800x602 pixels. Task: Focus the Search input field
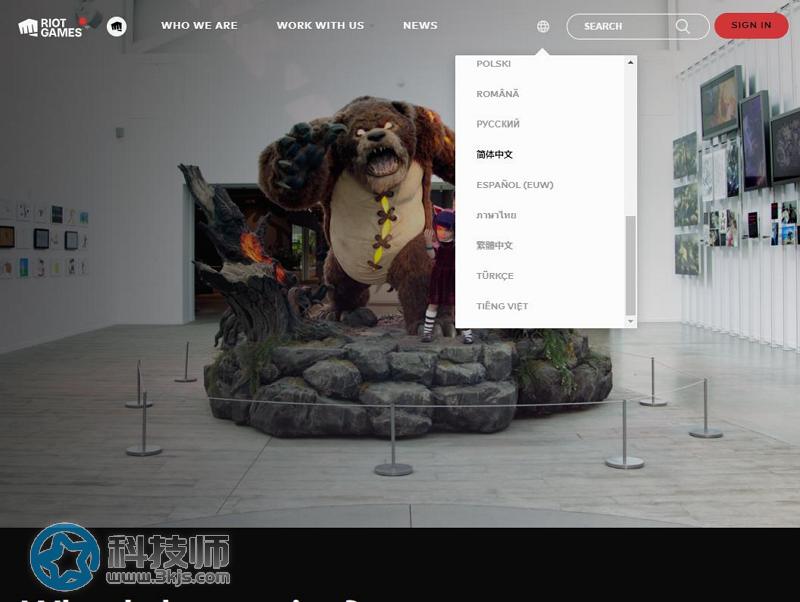(x=637, y=27)
